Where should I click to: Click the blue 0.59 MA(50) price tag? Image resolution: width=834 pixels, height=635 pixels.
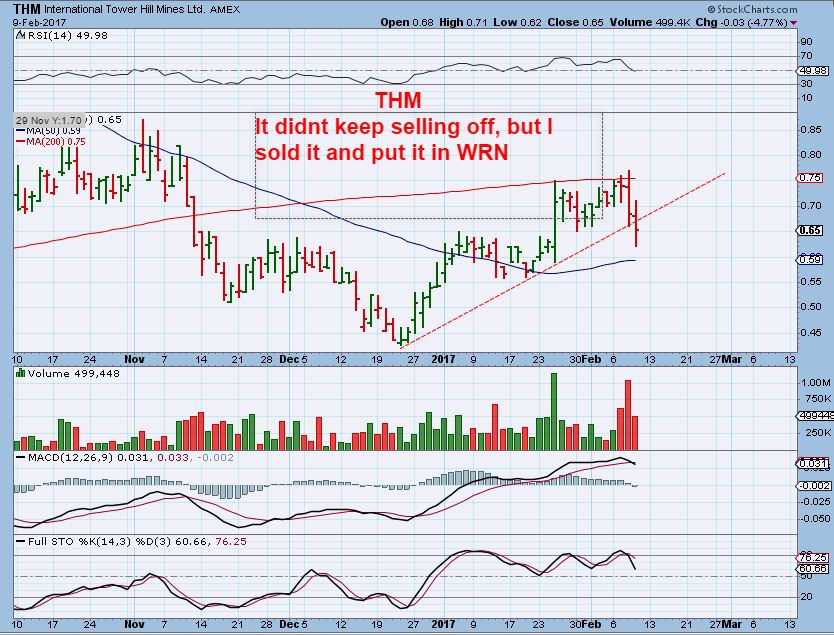pyautogui.click(x=810, y=260)
